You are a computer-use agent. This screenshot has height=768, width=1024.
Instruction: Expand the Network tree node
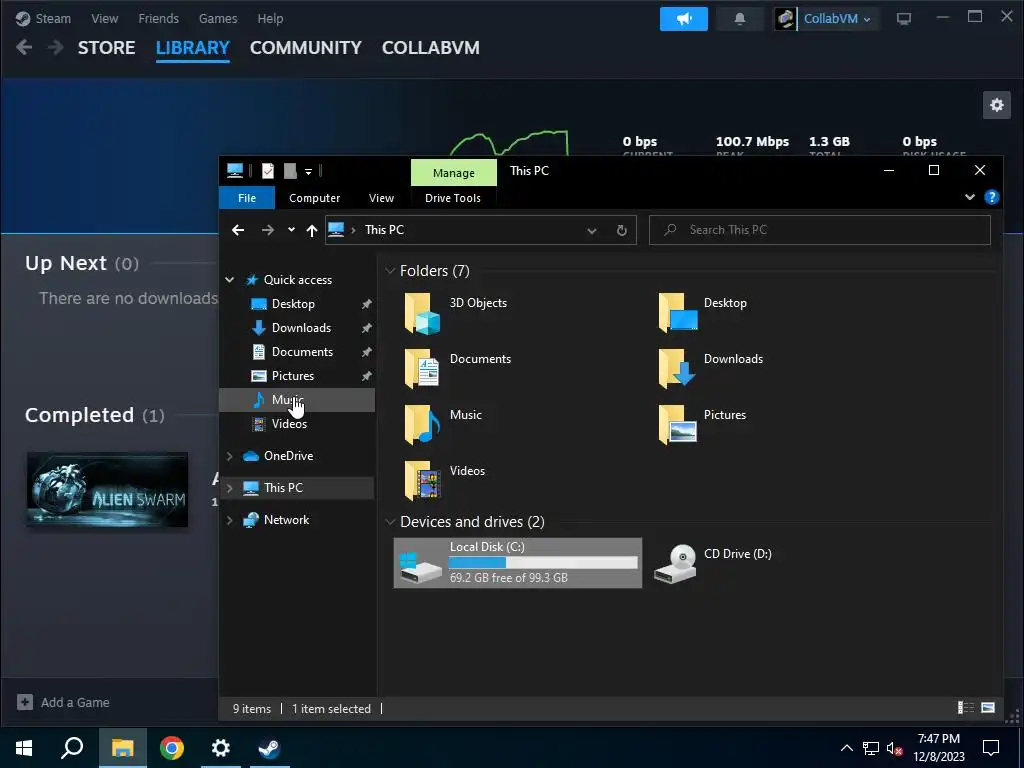tap(230, 520)
